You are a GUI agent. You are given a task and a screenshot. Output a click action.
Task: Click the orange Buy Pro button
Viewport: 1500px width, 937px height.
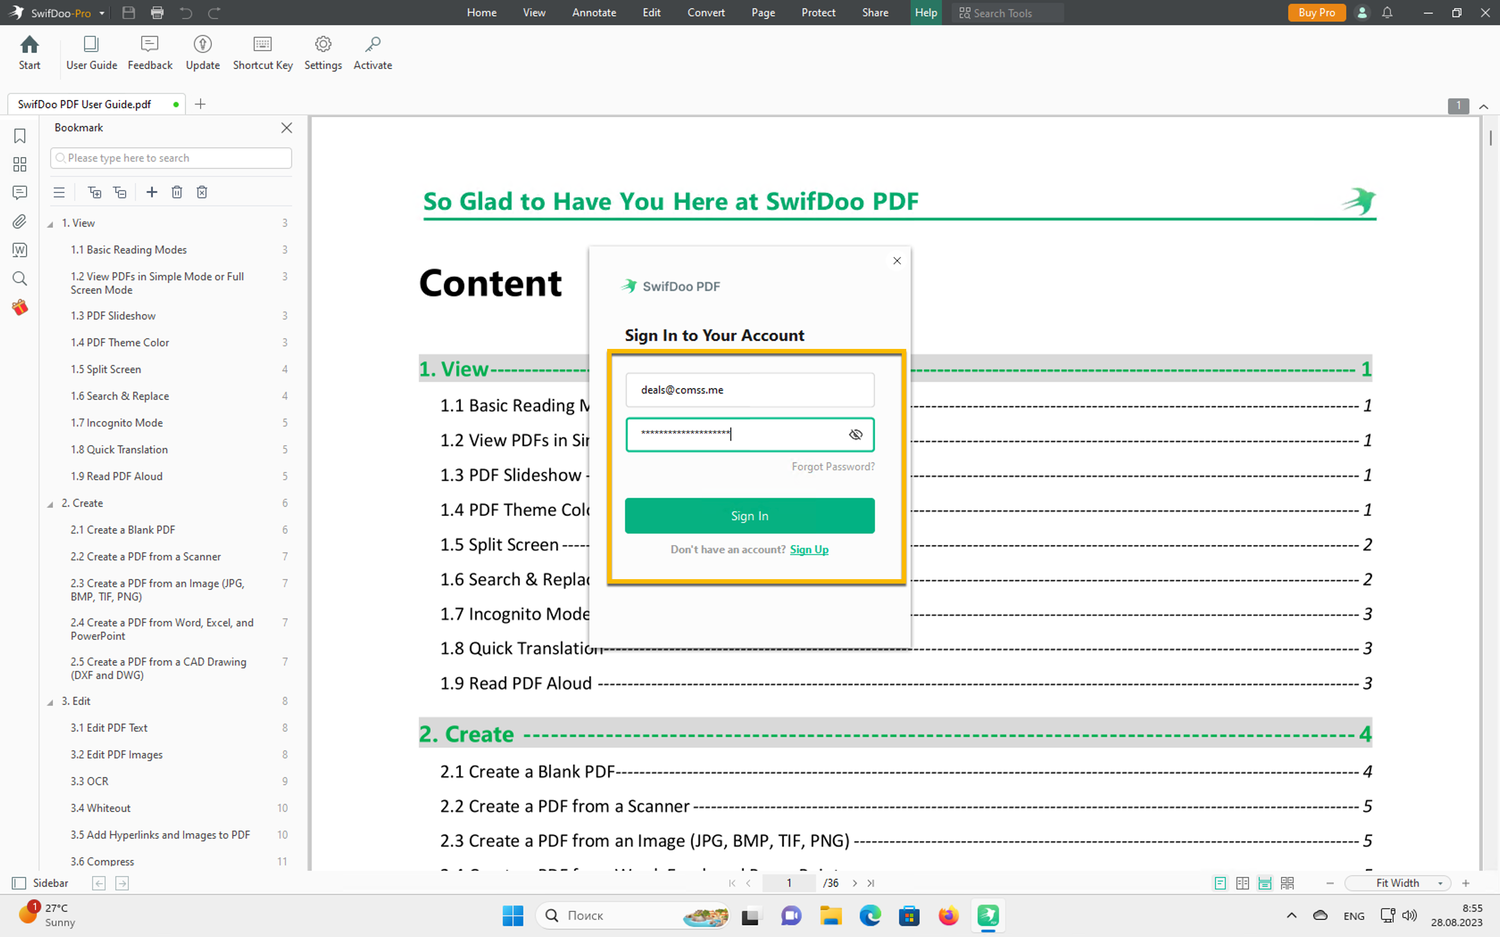1316,13
